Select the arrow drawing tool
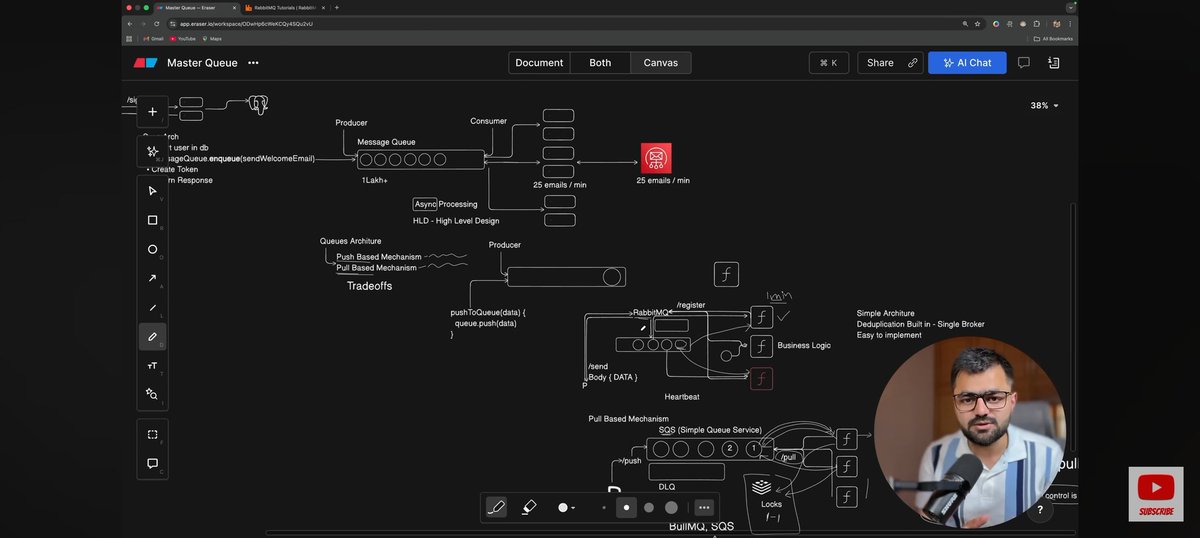The image size is (1200, 538). (x=152, y=278)
